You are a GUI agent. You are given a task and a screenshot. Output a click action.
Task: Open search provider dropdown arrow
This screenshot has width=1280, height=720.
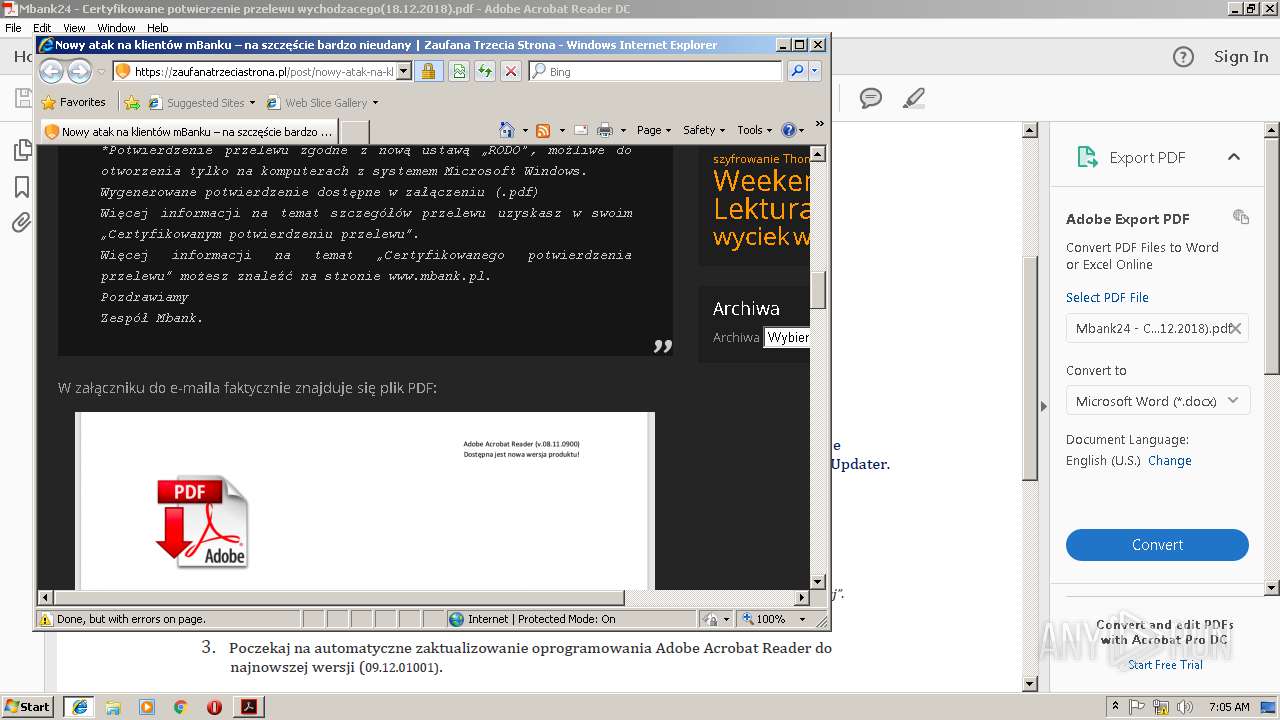[815, 71]
